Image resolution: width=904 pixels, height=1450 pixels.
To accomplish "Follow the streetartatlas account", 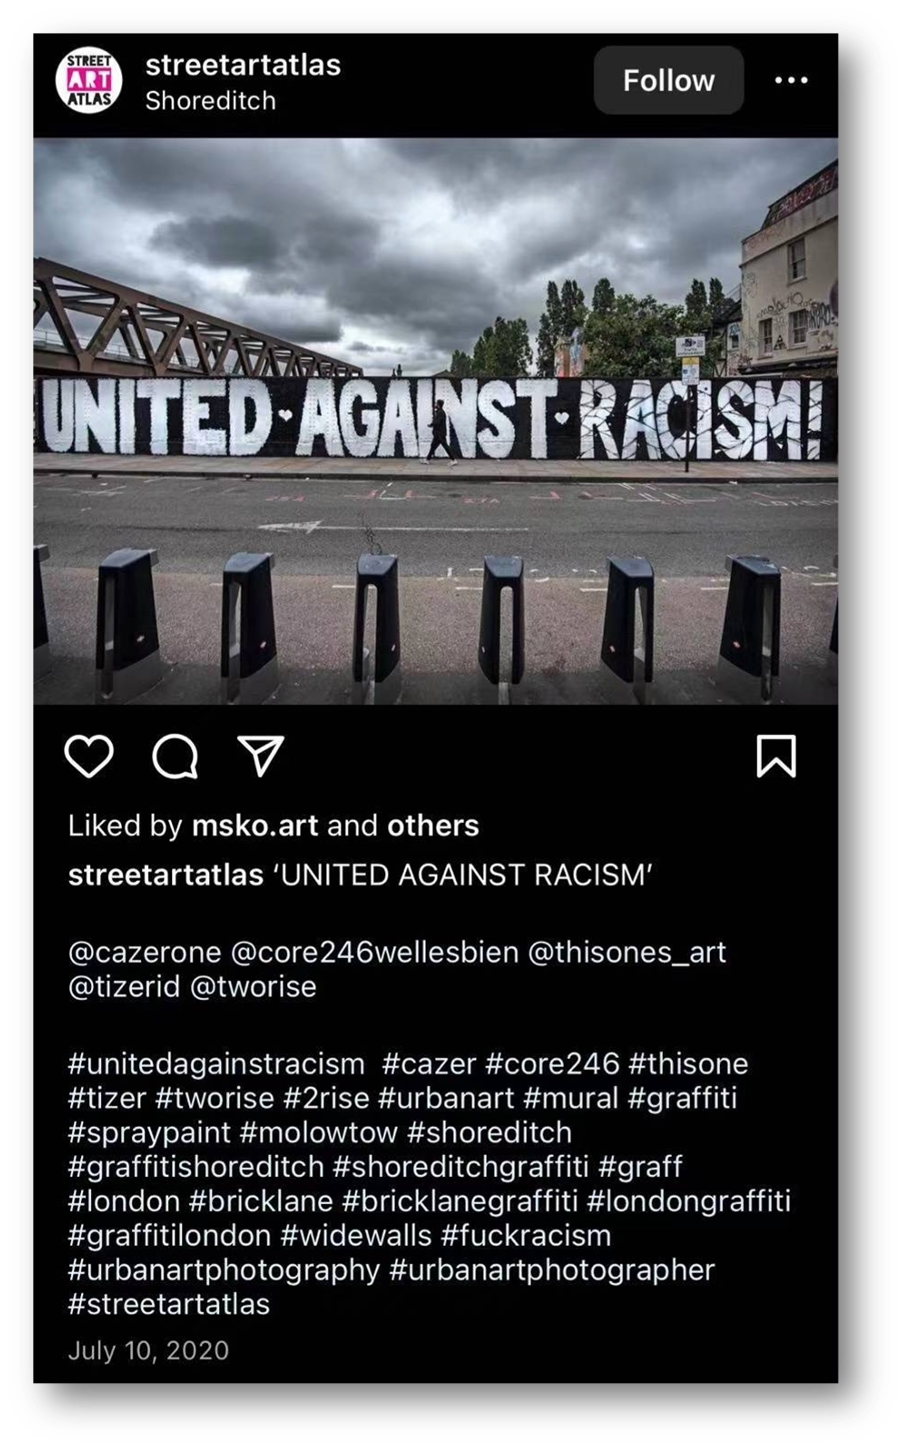I will pos(668,80).
